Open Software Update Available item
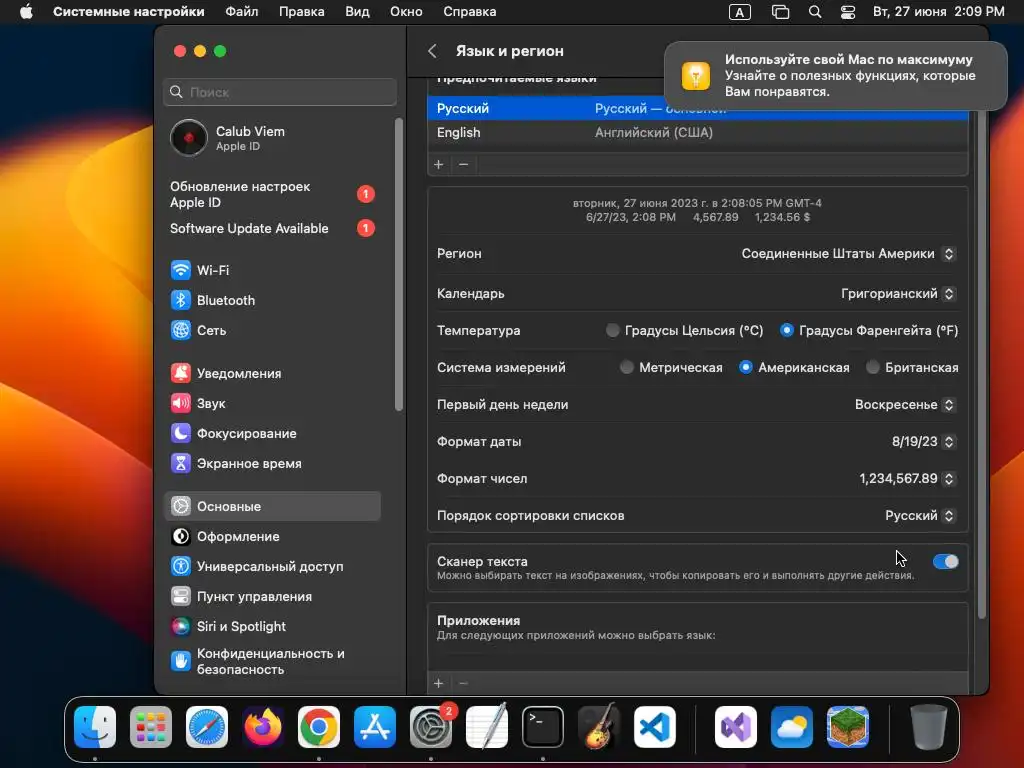 tap(272, 229)
